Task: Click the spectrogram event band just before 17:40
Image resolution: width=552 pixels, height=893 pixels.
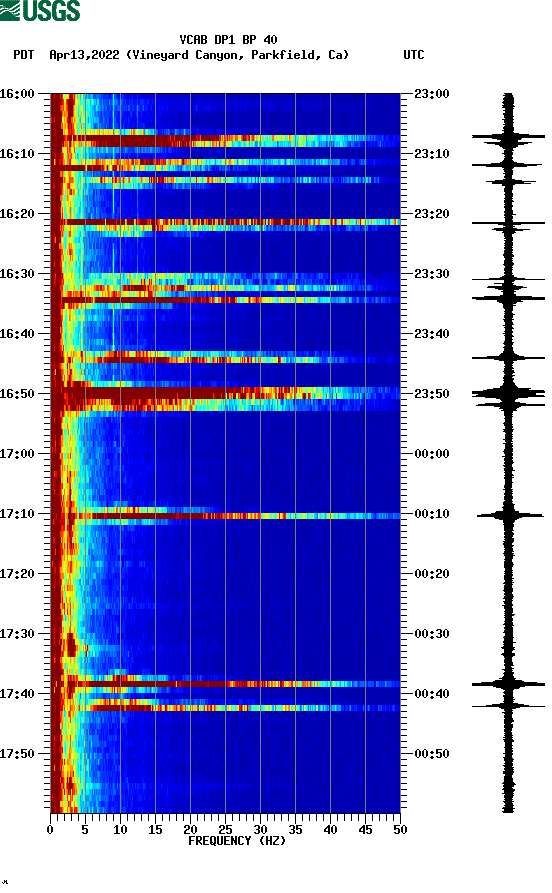Action: point(225,684)
